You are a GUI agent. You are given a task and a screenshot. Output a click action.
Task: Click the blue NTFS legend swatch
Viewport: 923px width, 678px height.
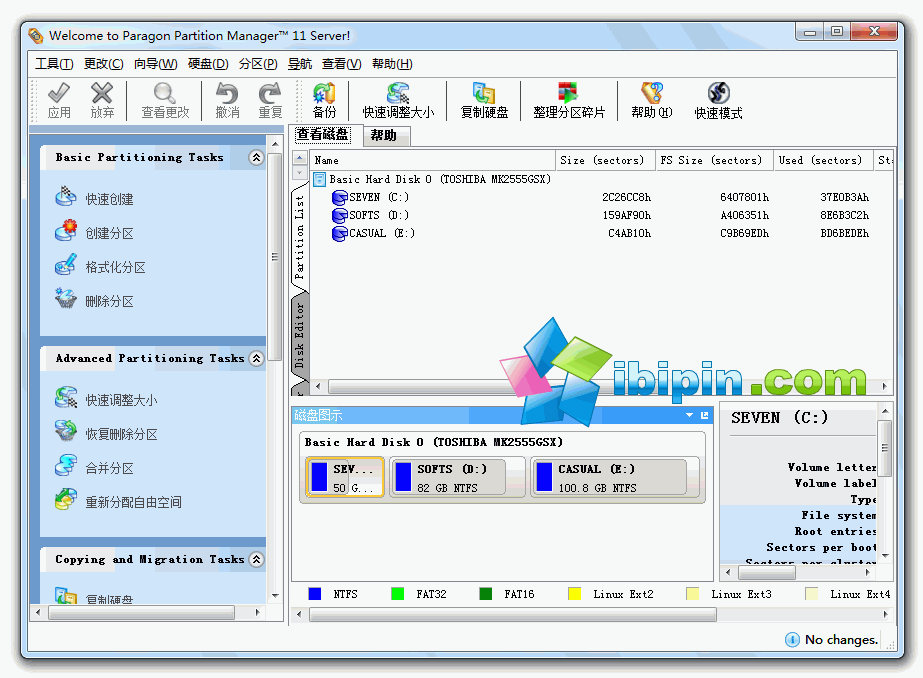315,594
